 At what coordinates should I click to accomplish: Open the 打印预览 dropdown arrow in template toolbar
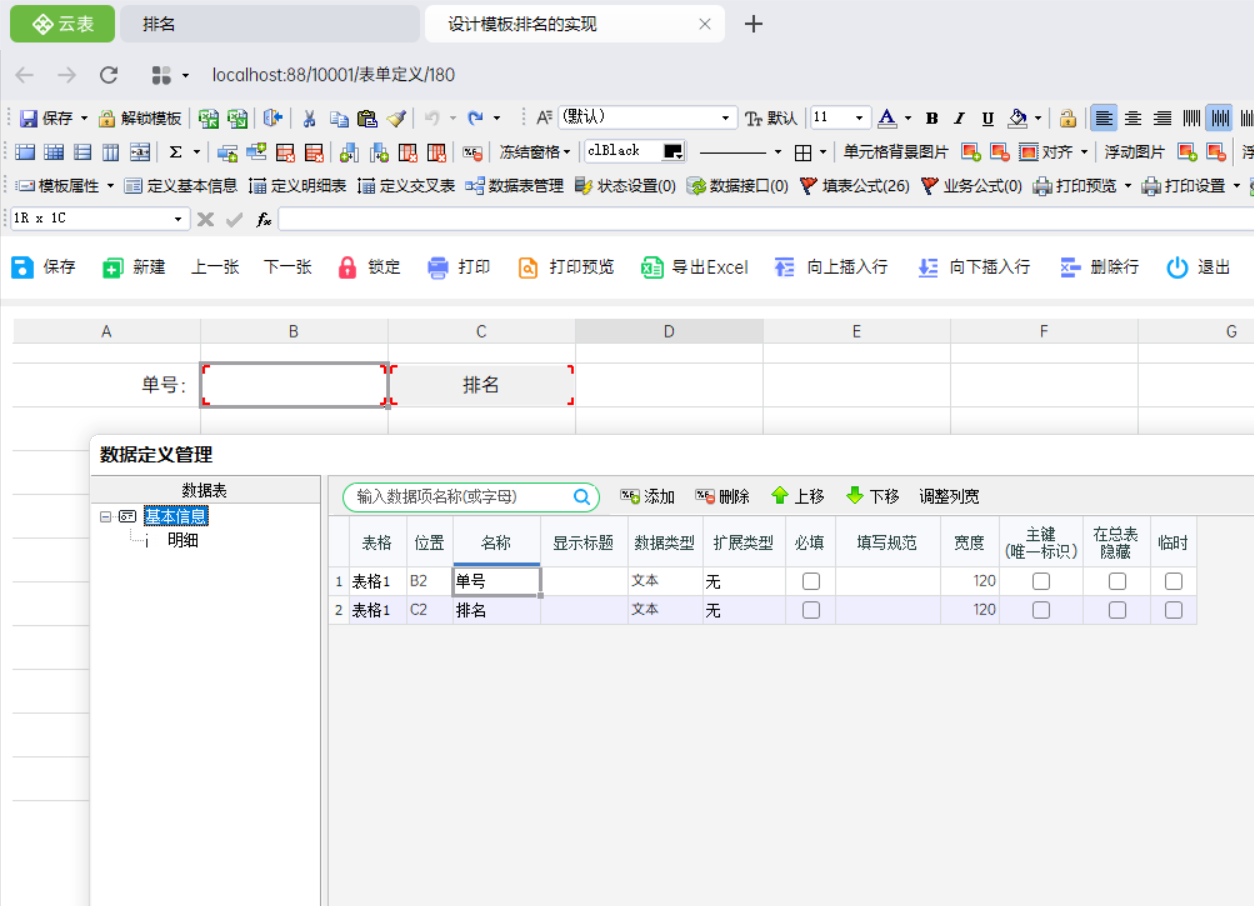(x=1128, y=186)
